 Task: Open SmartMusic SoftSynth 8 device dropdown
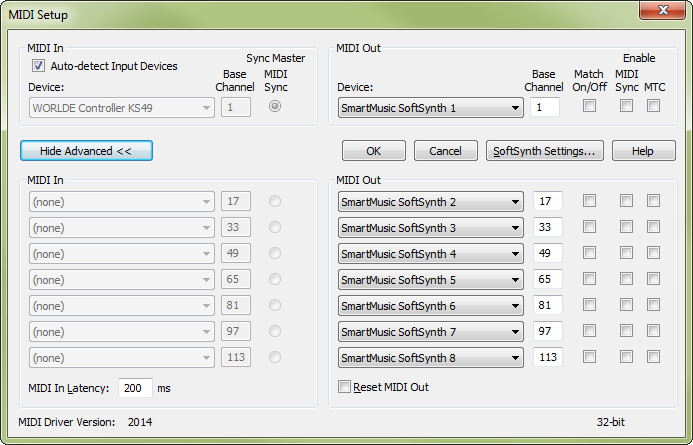click(x=430, y=358)
